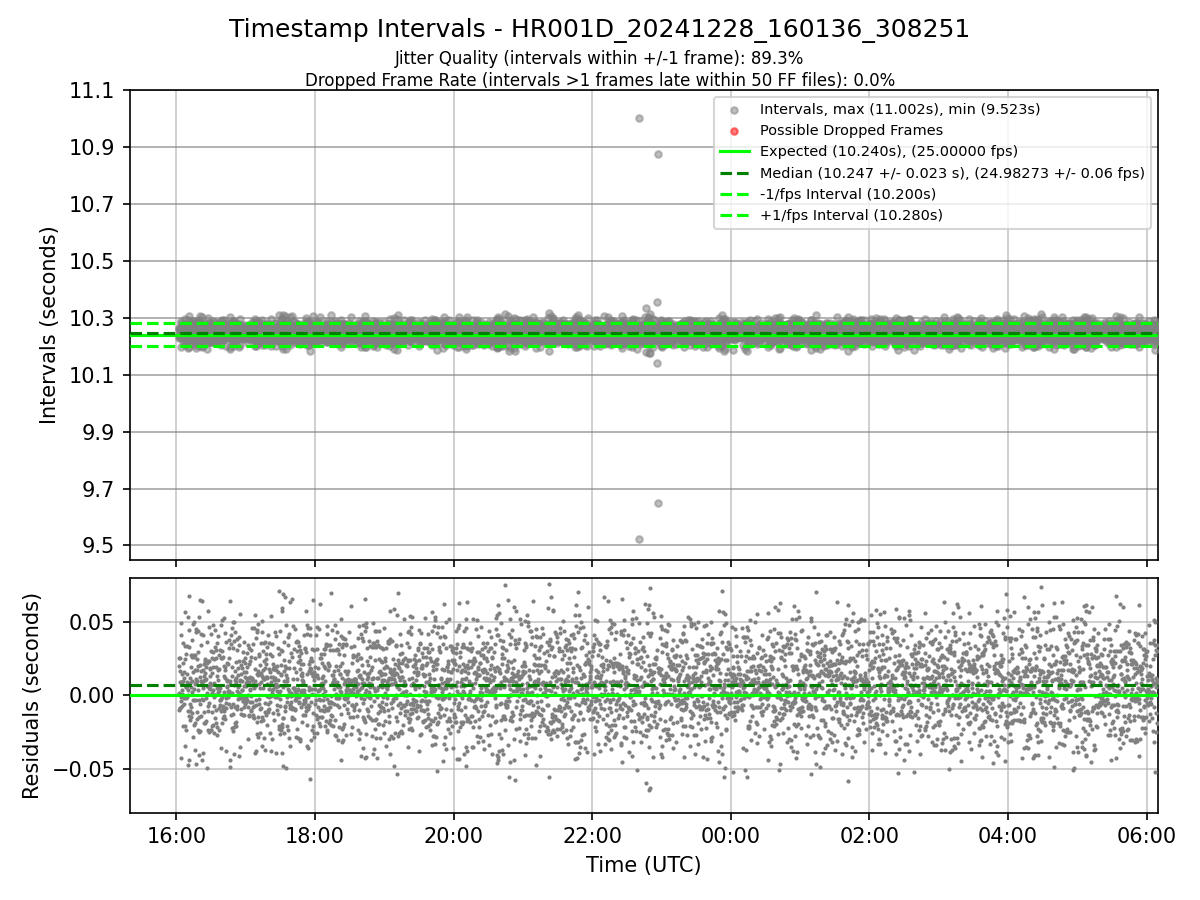
Task: Click the 'Intervals (seconds)' y-axis label
Action: click(x=49, y=325)
